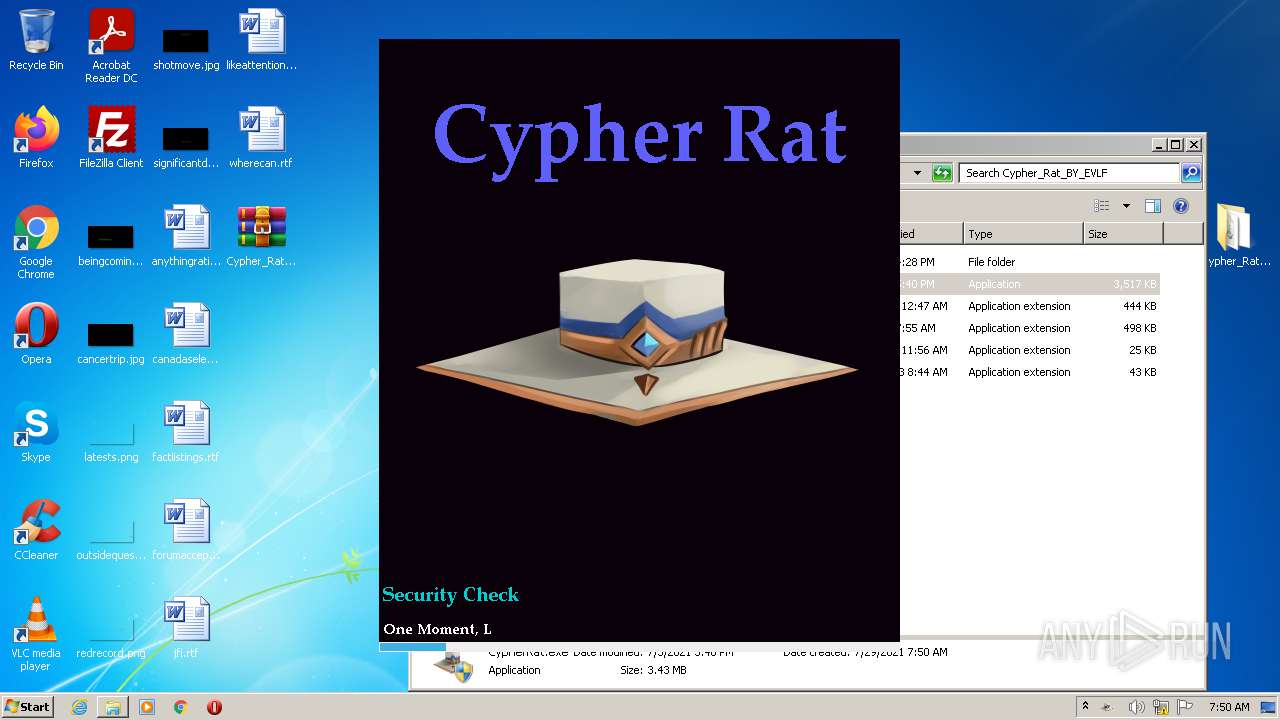
Task: Select the Cypher_Rat WinRAR archive icon
Action: pyautogui.click(x=261, y=236)
